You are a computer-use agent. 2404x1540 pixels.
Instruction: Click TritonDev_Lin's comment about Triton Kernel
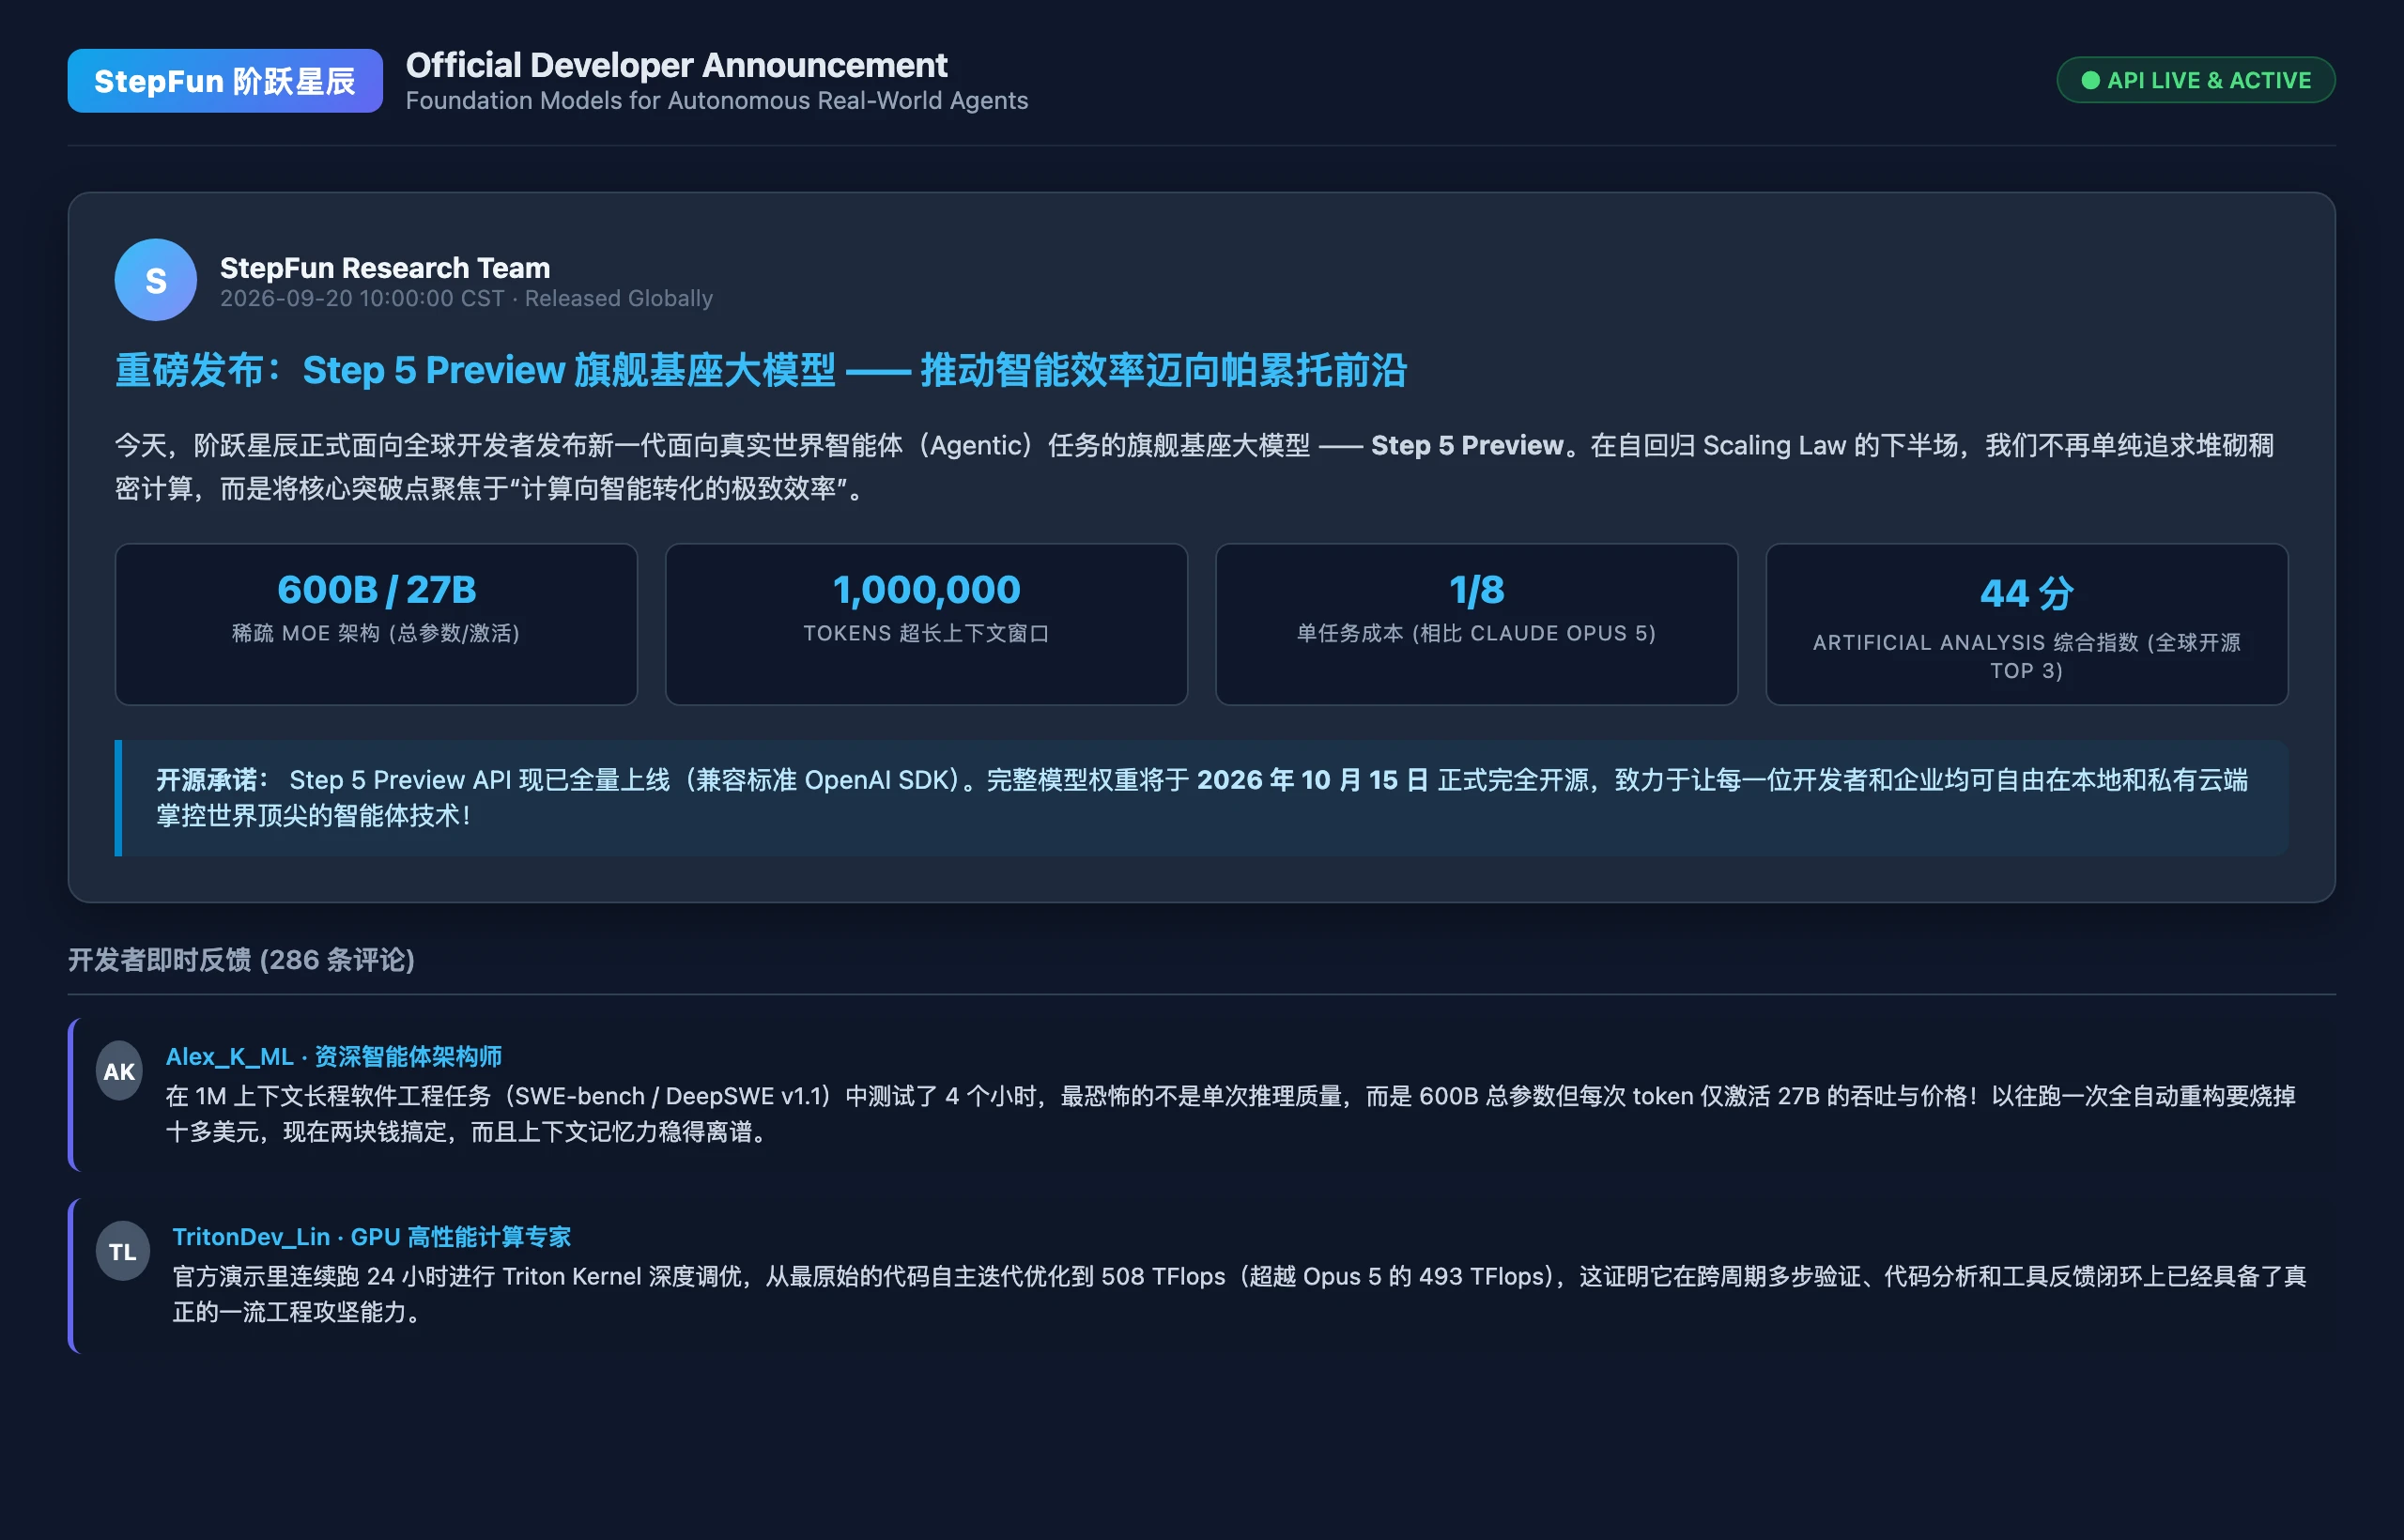coord(1240,1294)
